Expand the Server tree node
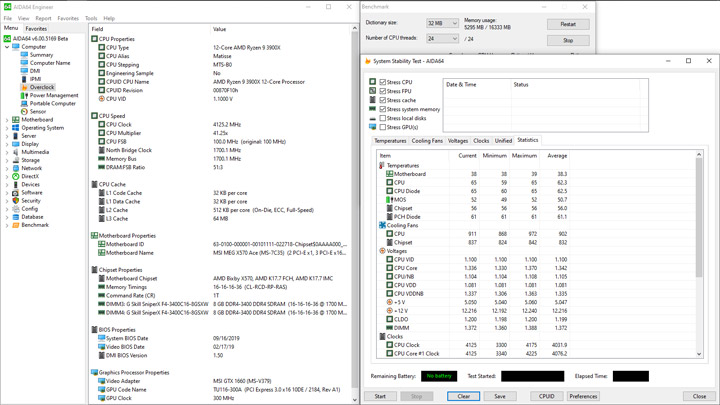 [7, 136]
